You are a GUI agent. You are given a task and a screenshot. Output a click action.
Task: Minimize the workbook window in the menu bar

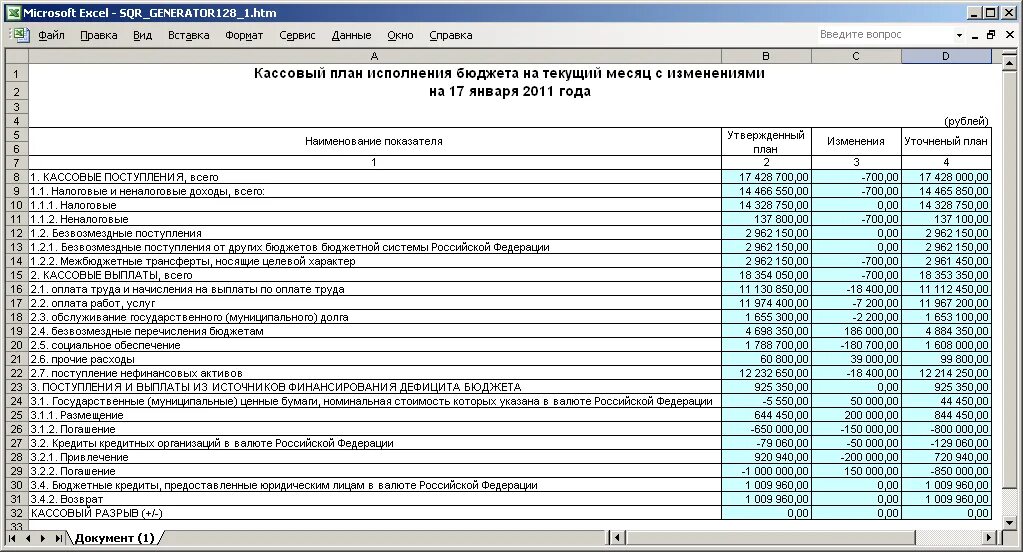point(975,35)
